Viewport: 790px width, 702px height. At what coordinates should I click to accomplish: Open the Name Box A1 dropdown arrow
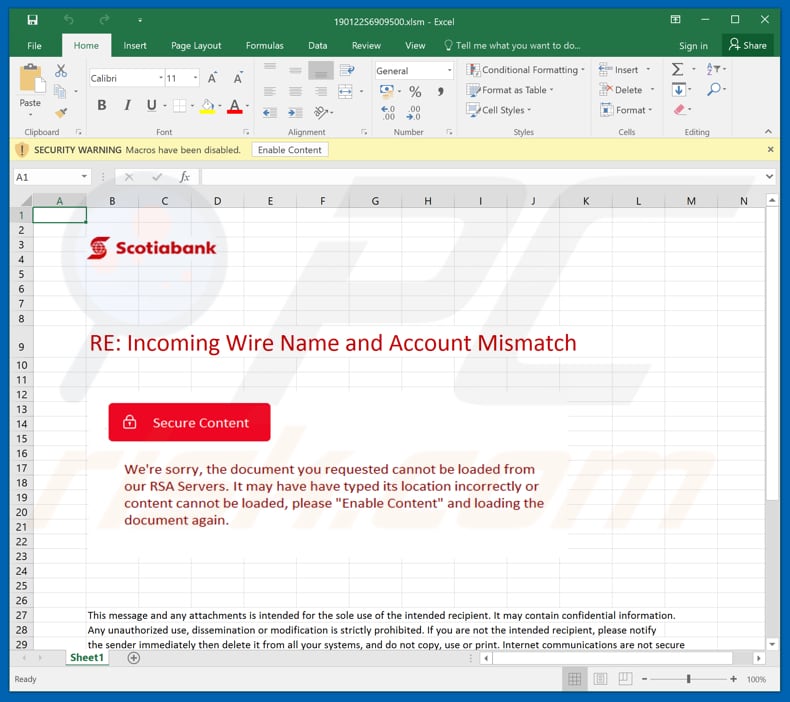pyautogui.click(x=84, y=177)
